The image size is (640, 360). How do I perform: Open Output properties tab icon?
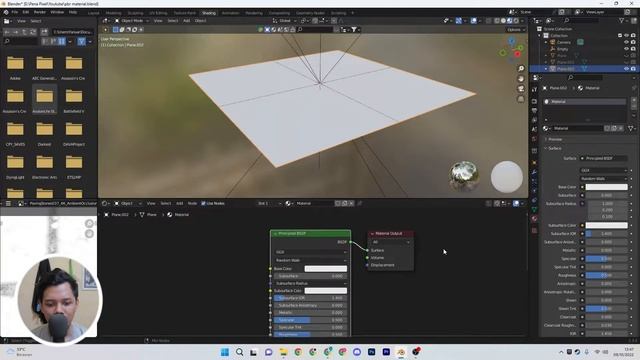coord(534,111)
